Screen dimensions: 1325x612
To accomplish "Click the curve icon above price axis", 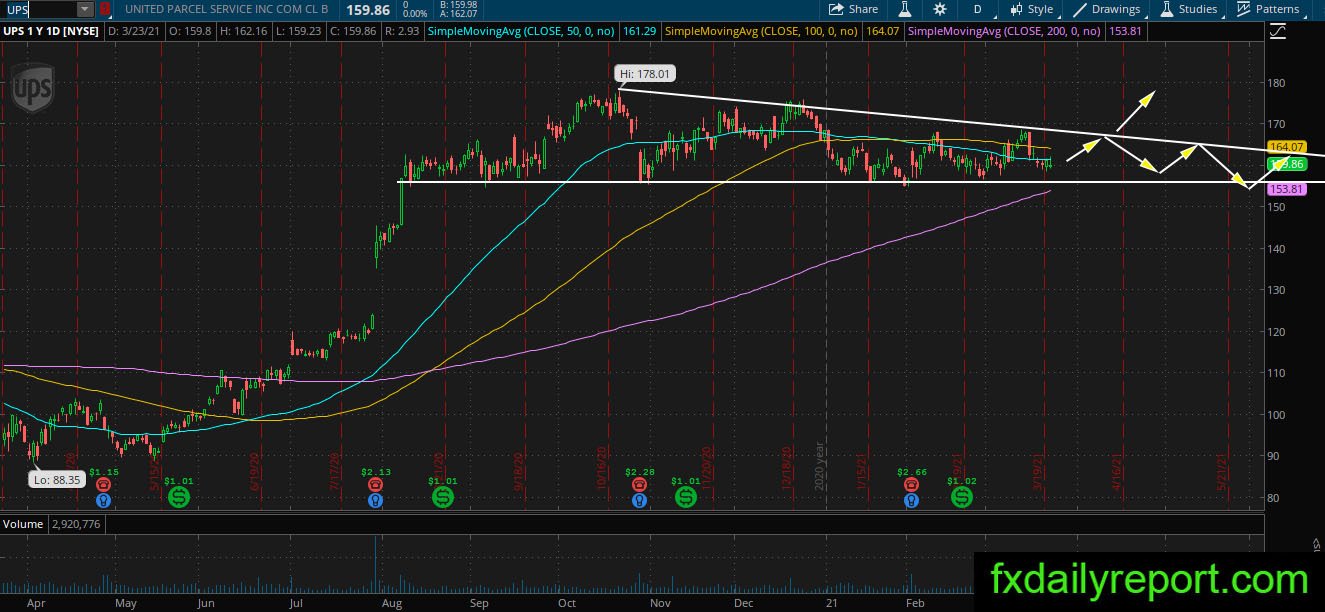I will pos(1277,32).
